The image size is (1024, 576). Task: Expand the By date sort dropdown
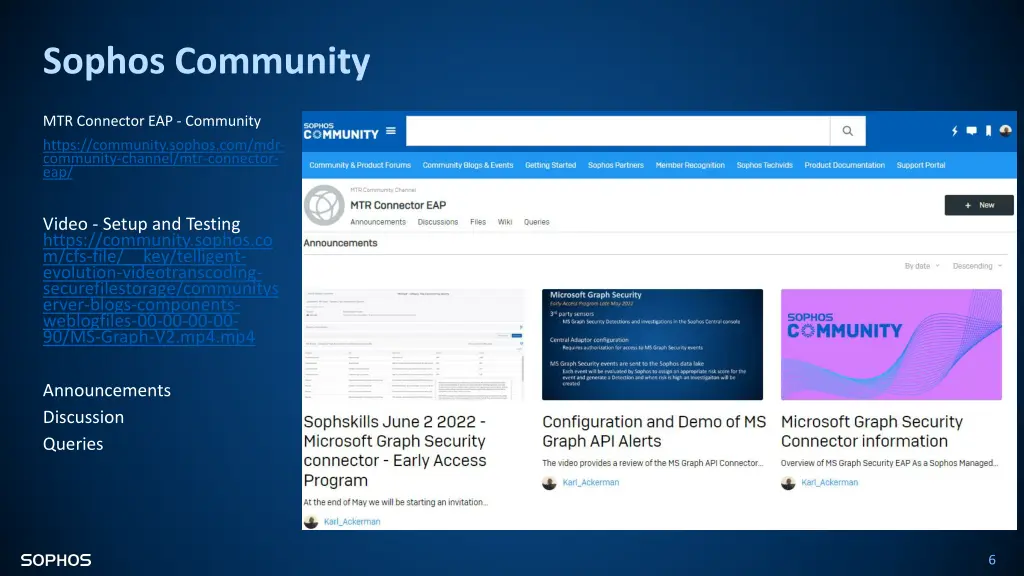921,266
